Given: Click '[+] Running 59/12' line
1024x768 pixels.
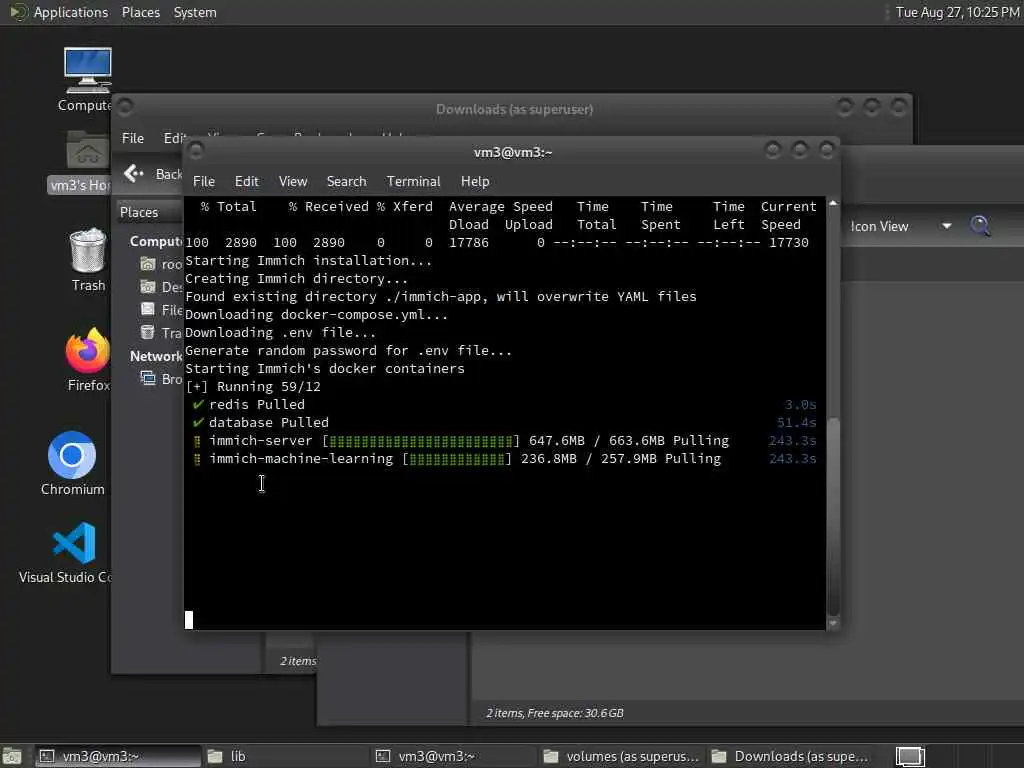Looking at the screenshot, I should [x=253, y=387].
